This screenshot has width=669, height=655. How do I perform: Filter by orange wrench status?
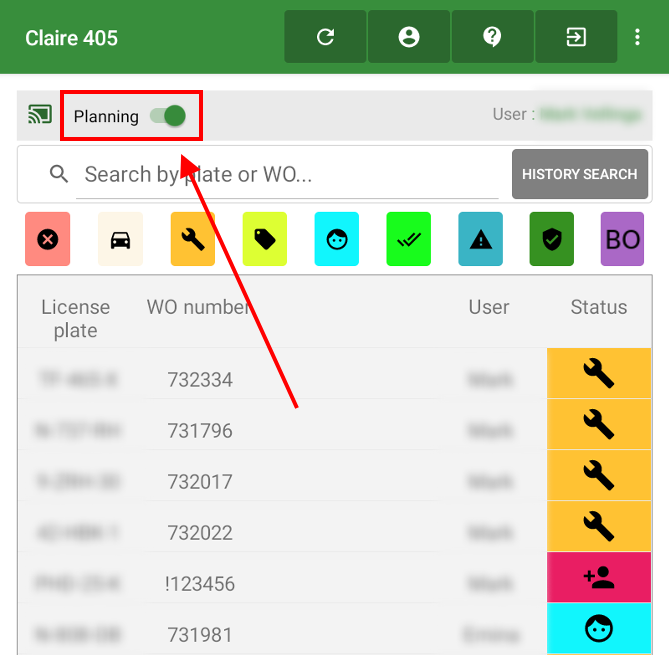pyautogui.click(x=193, y=239)
